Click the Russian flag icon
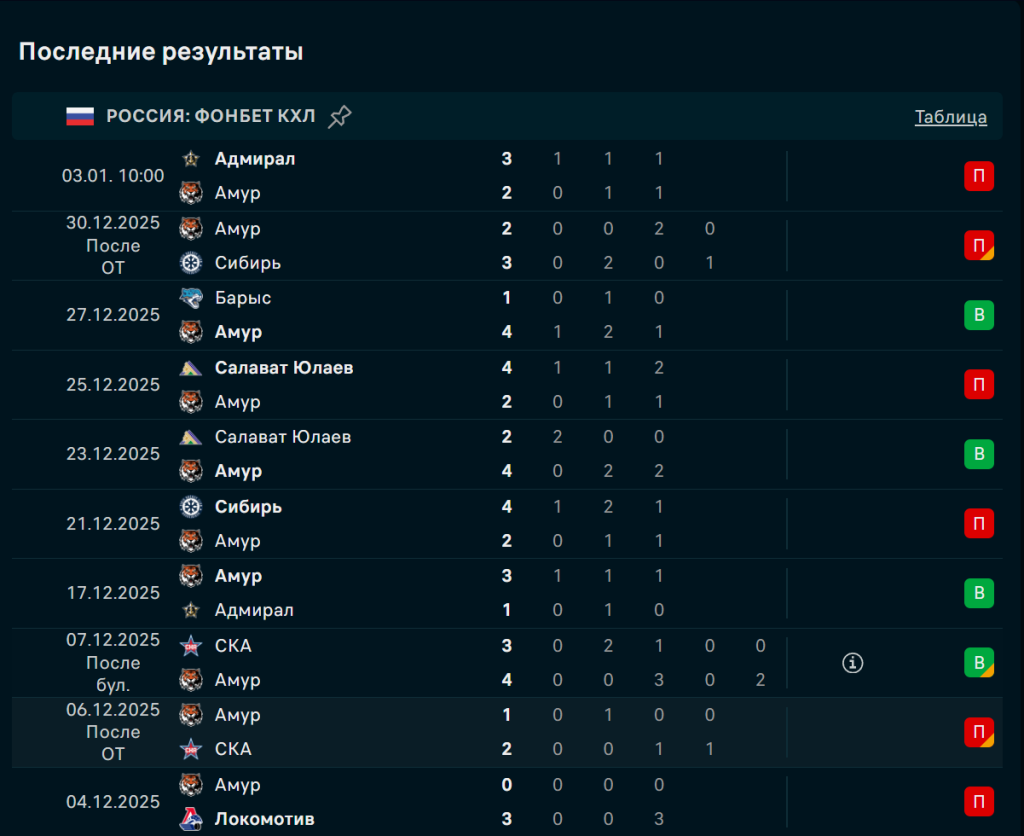The height and width of the screenshot is (836, 1024). pyautogui.click(x=80, y=117)
